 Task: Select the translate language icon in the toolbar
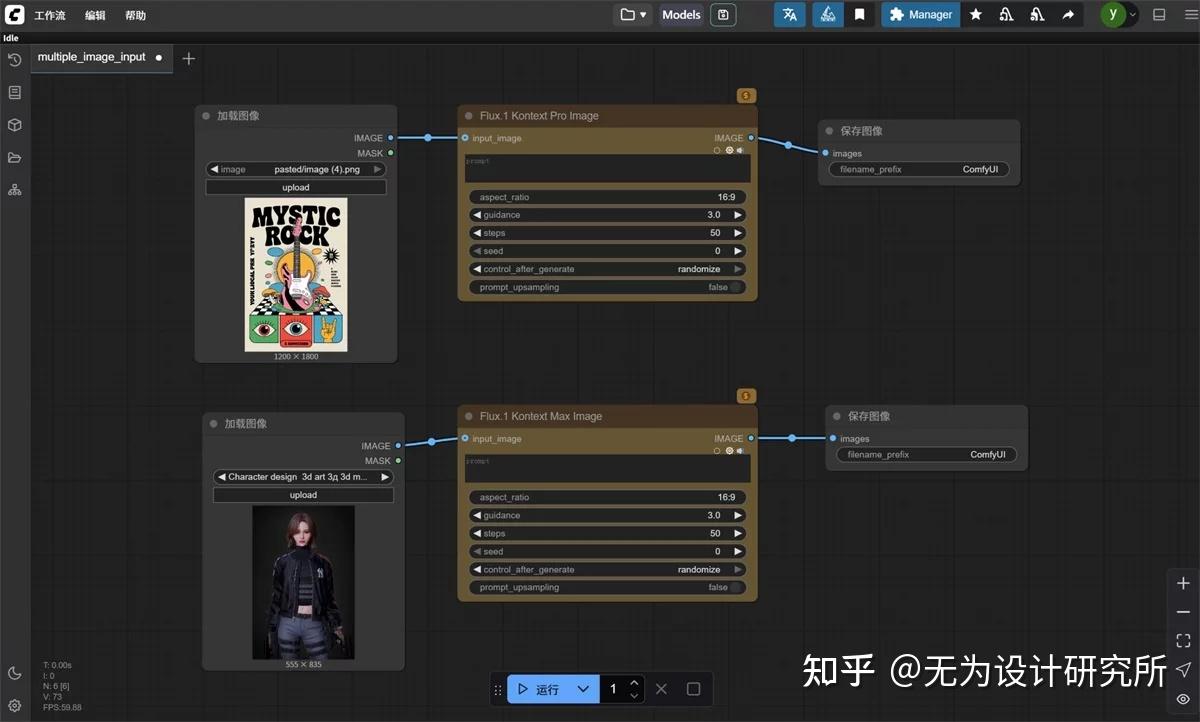pyautogui.click(x=789, y=14)
